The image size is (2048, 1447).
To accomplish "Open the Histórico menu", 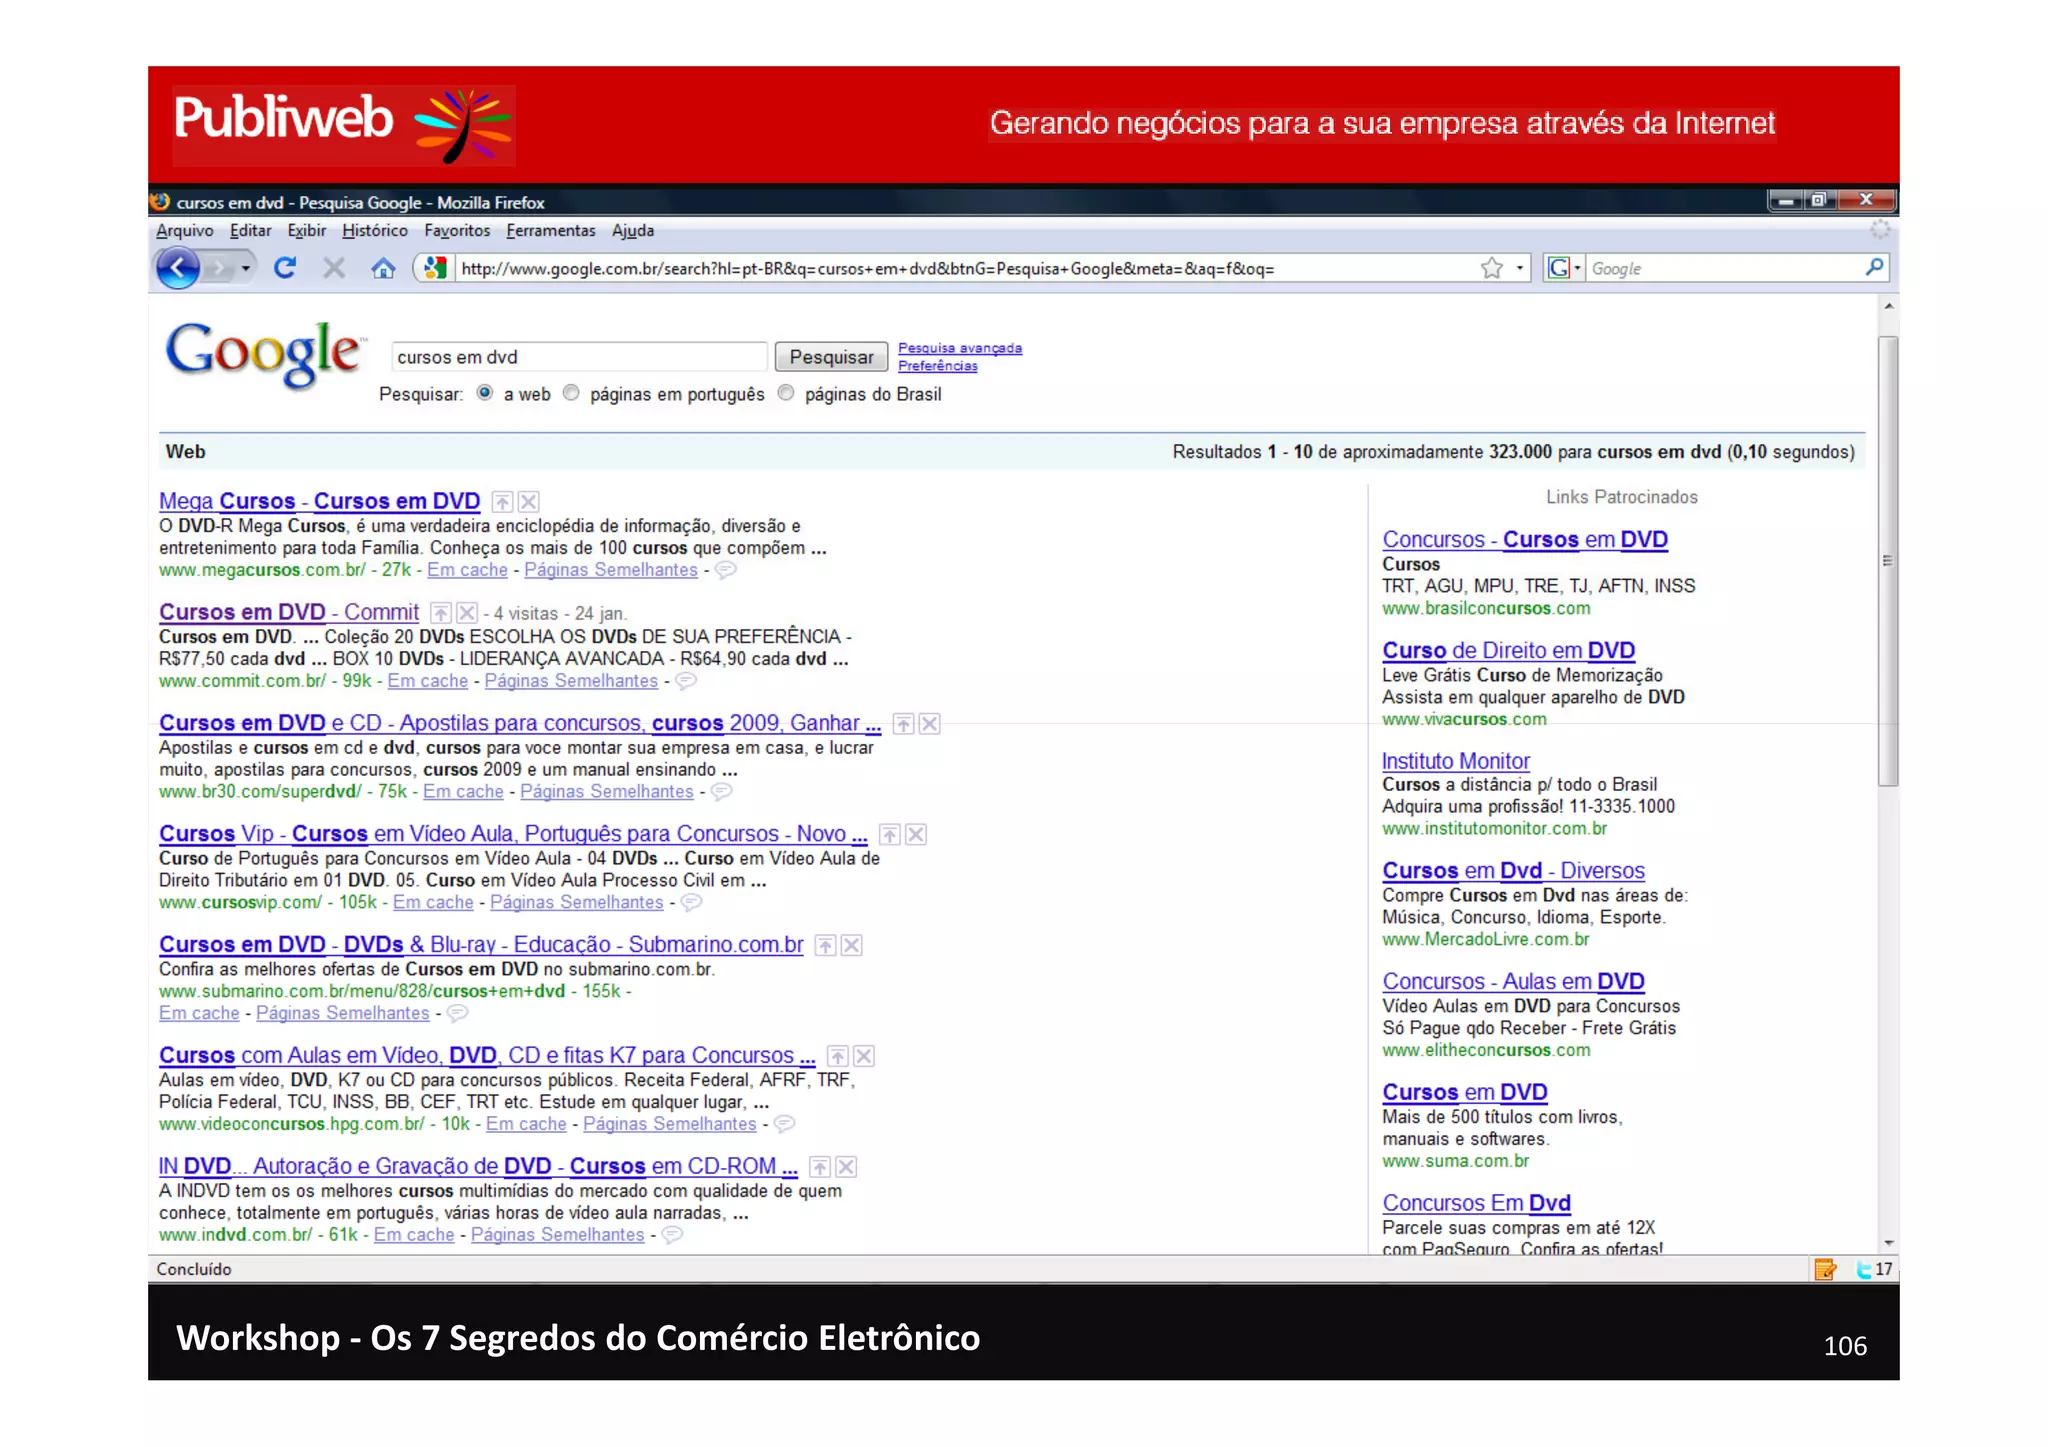I will point(374,231).
